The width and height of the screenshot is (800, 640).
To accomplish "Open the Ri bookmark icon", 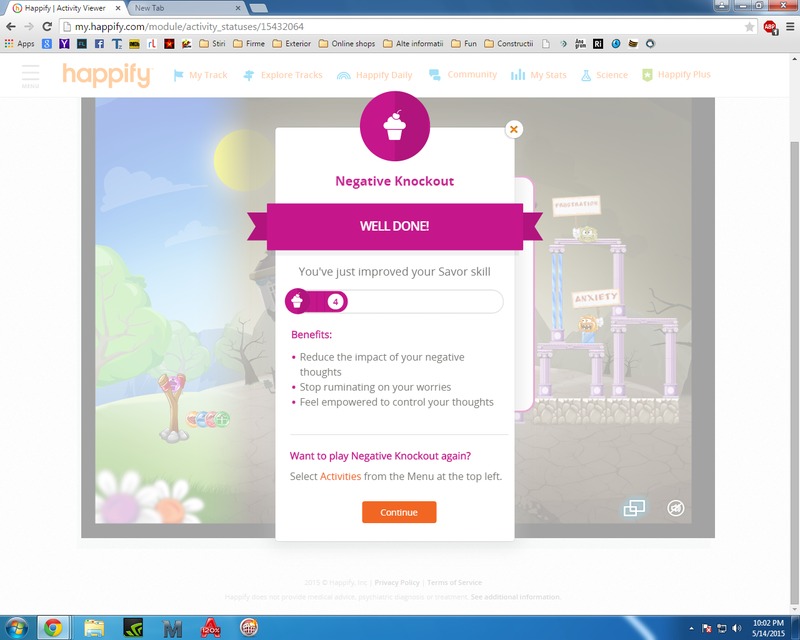I will pyautogui.click(x=598, y=44).
